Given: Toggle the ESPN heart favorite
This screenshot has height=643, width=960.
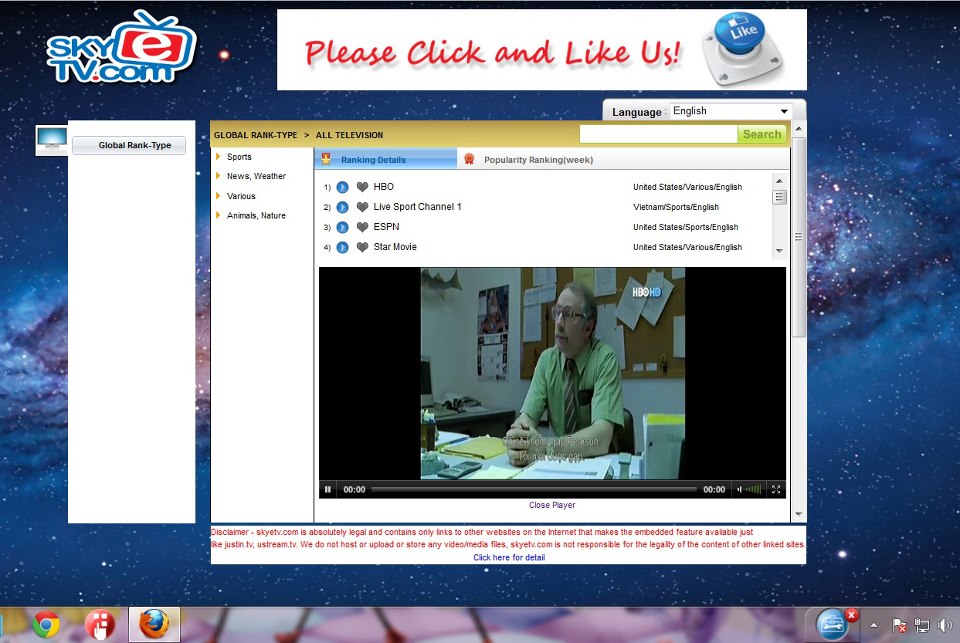Looking at the screenshot, I should click(x=362, y=227).
